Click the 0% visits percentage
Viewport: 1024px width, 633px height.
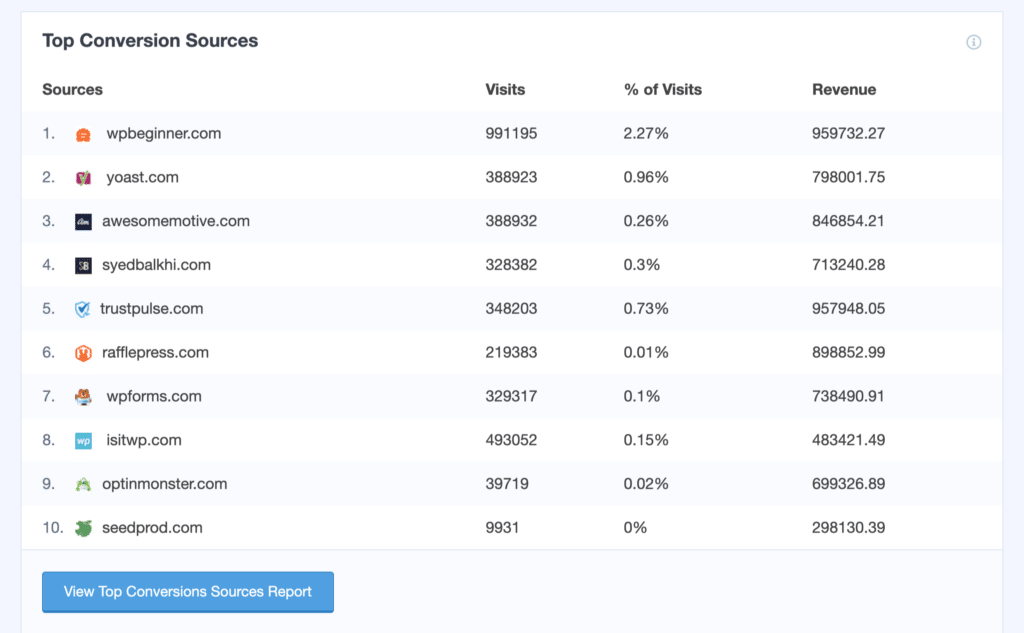coord(635,528)
